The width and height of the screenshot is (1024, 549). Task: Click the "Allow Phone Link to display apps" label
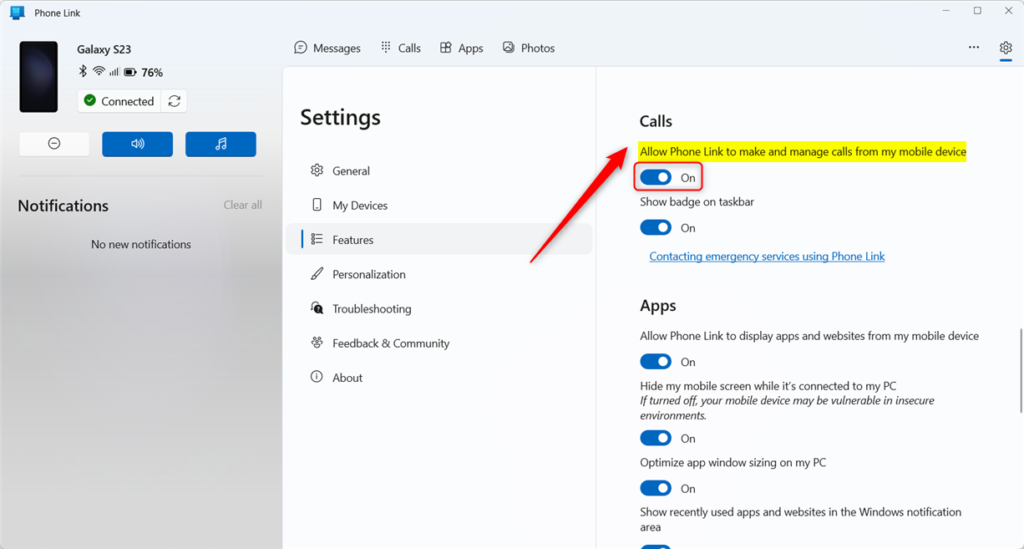[x=809, y=336]
